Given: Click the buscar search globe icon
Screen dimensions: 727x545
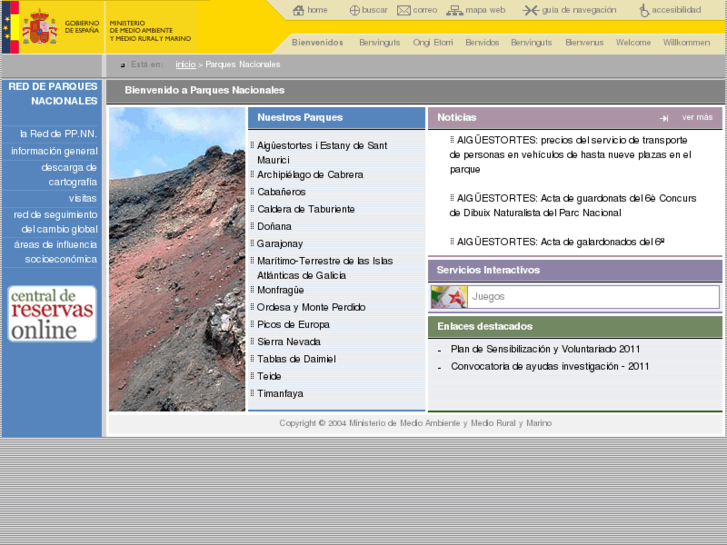Looking at the screenshot, I should point(354,10).
